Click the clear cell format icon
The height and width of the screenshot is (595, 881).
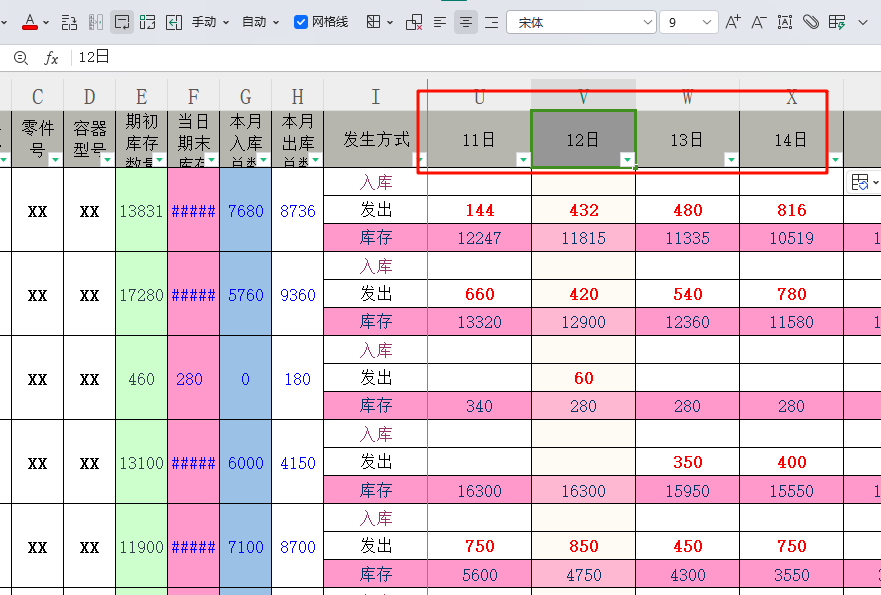[x=414, y=22]
